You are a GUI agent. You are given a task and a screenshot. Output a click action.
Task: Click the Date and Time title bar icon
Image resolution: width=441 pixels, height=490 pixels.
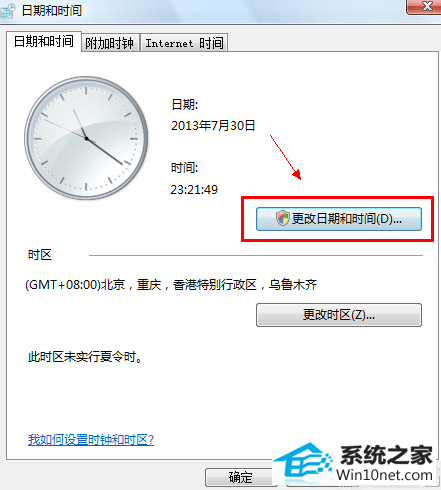click(7, 11)
